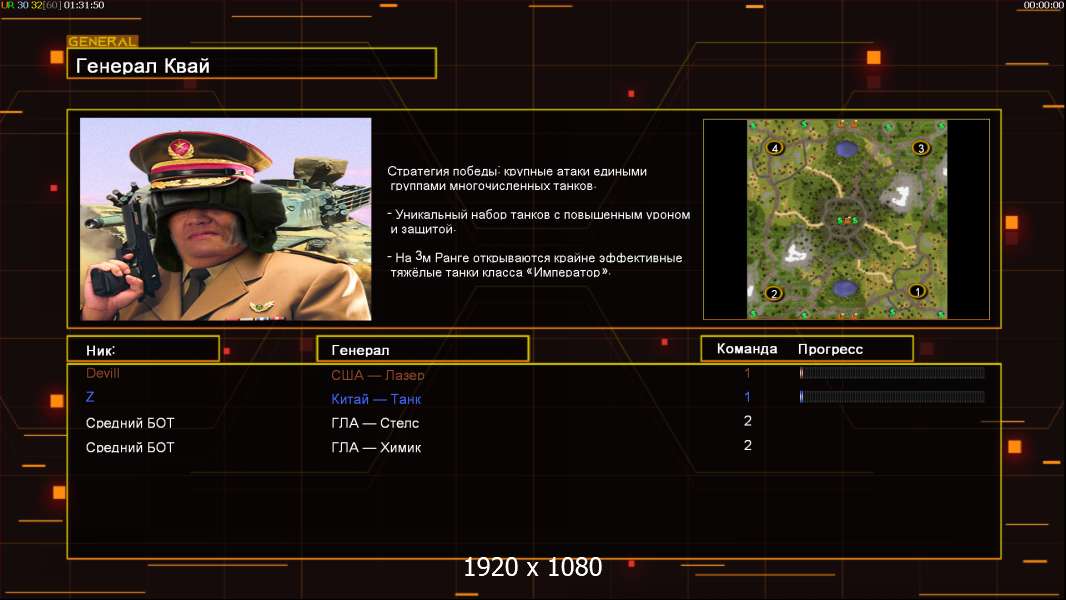Image resolution: width=1066 pixels, height=600 pixels.
Task: Click the 'Генерал Квай' title field
Action: click(x=252, y=64)
